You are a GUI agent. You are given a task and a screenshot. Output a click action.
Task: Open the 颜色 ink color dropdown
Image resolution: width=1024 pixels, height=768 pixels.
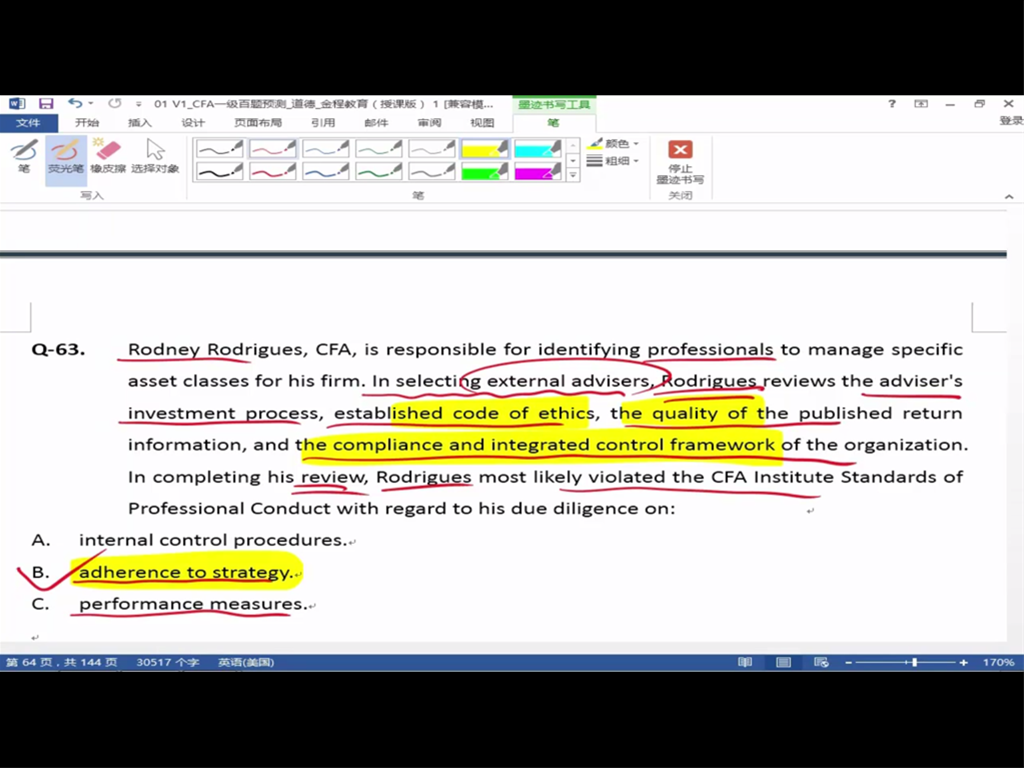click(x=613, y=144)
